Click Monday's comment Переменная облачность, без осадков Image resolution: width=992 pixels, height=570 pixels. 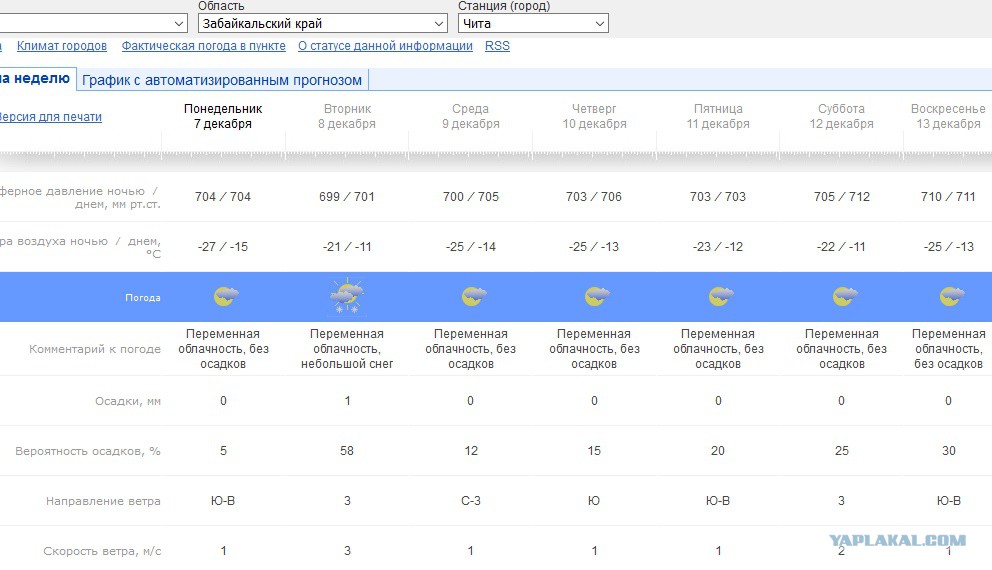(223, 349)
